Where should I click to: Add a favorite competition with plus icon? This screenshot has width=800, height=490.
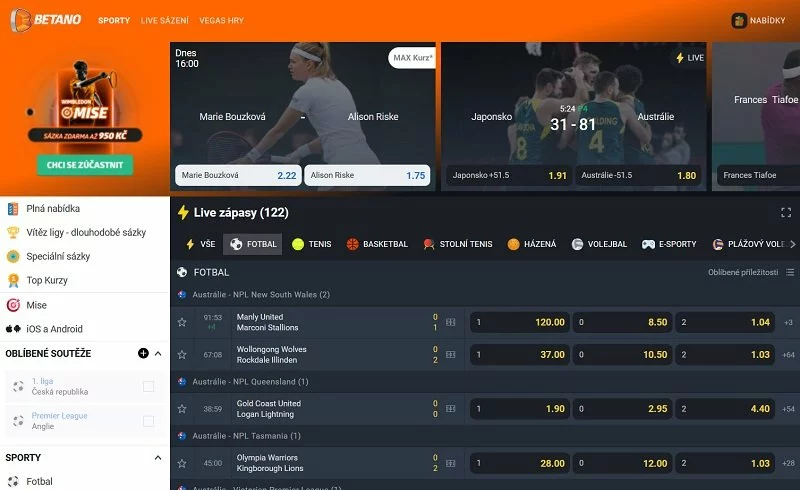143,353
